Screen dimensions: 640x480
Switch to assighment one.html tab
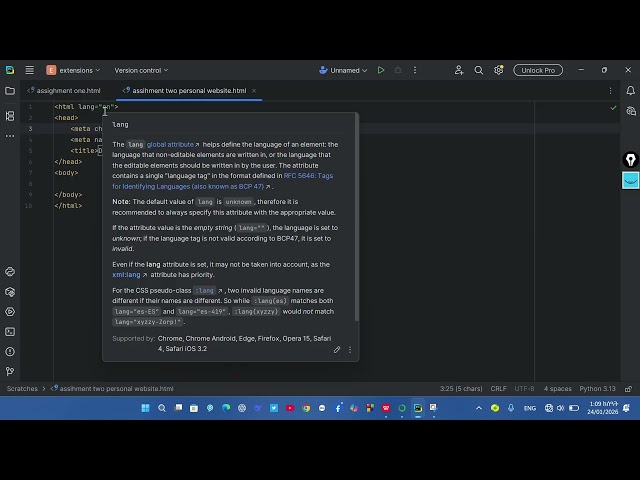pos(64,91)
